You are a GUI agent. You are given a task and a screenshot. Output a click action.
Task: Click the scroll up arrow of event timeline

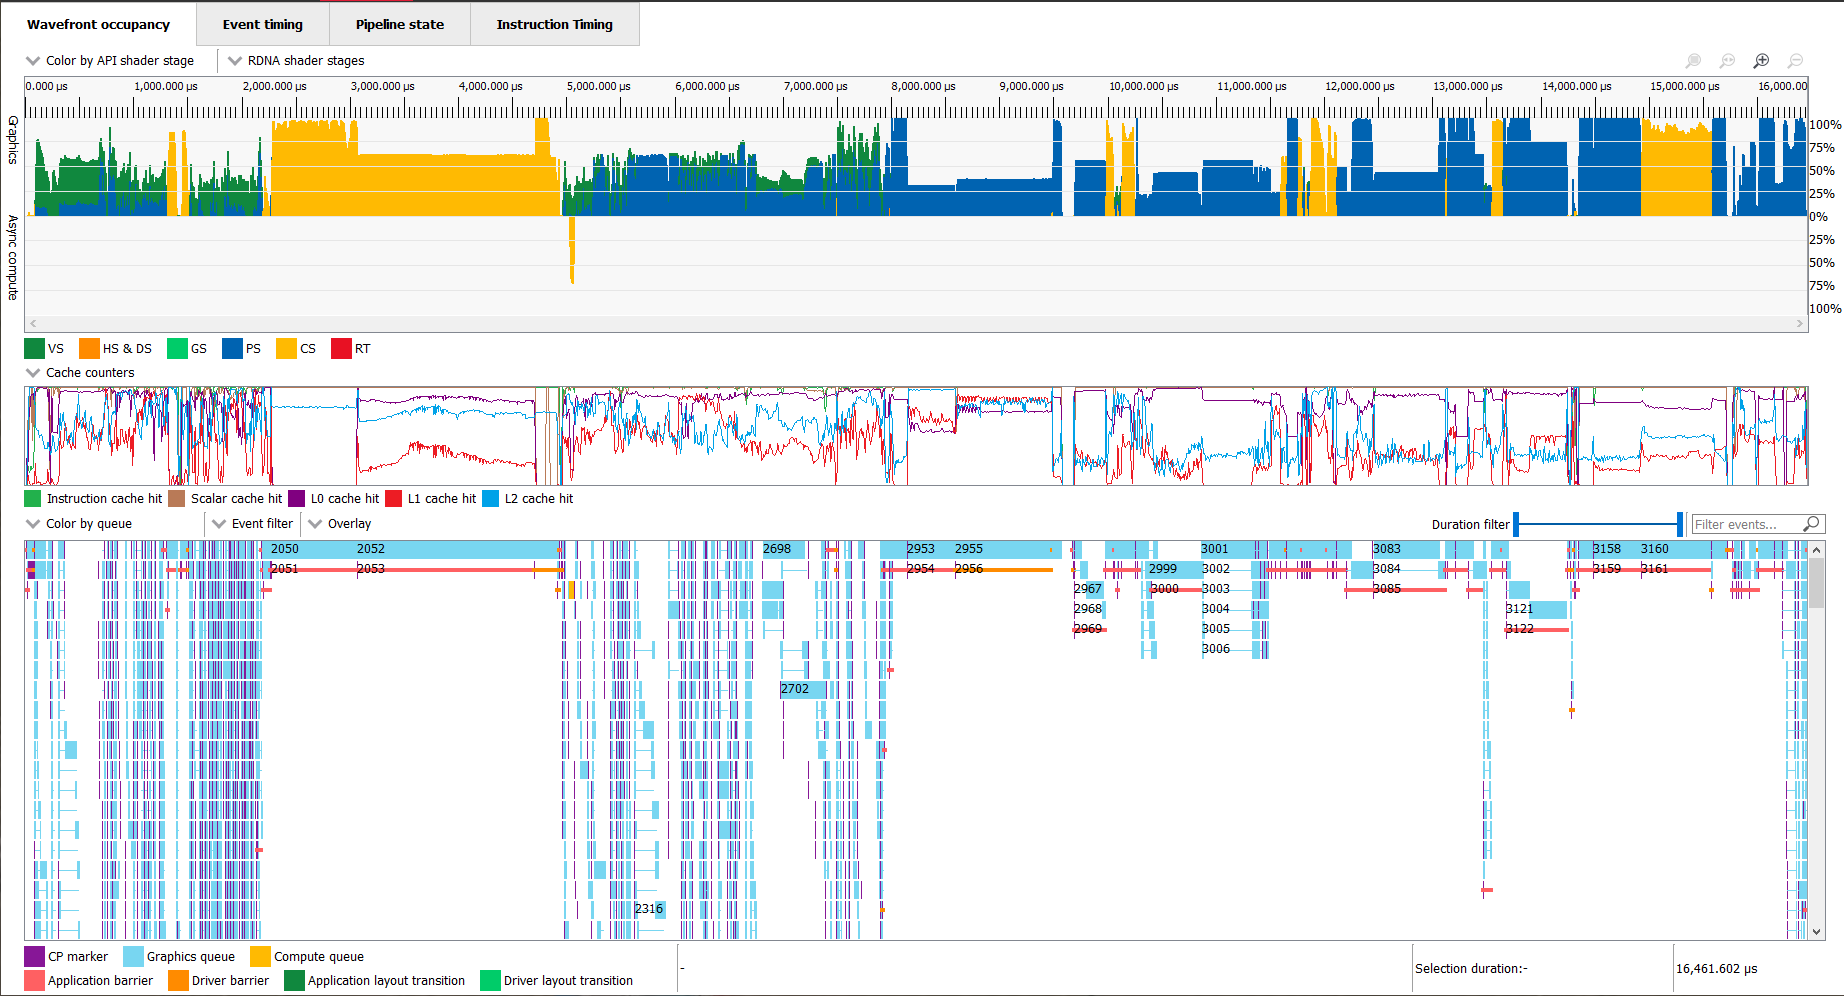(x=1817, y=550)
